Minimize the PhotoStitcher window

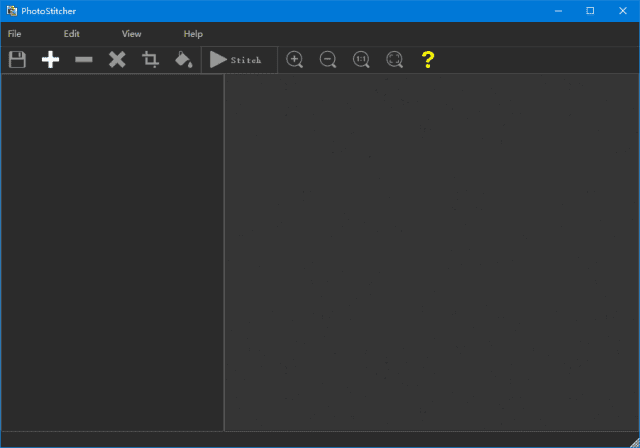[558, 11]
